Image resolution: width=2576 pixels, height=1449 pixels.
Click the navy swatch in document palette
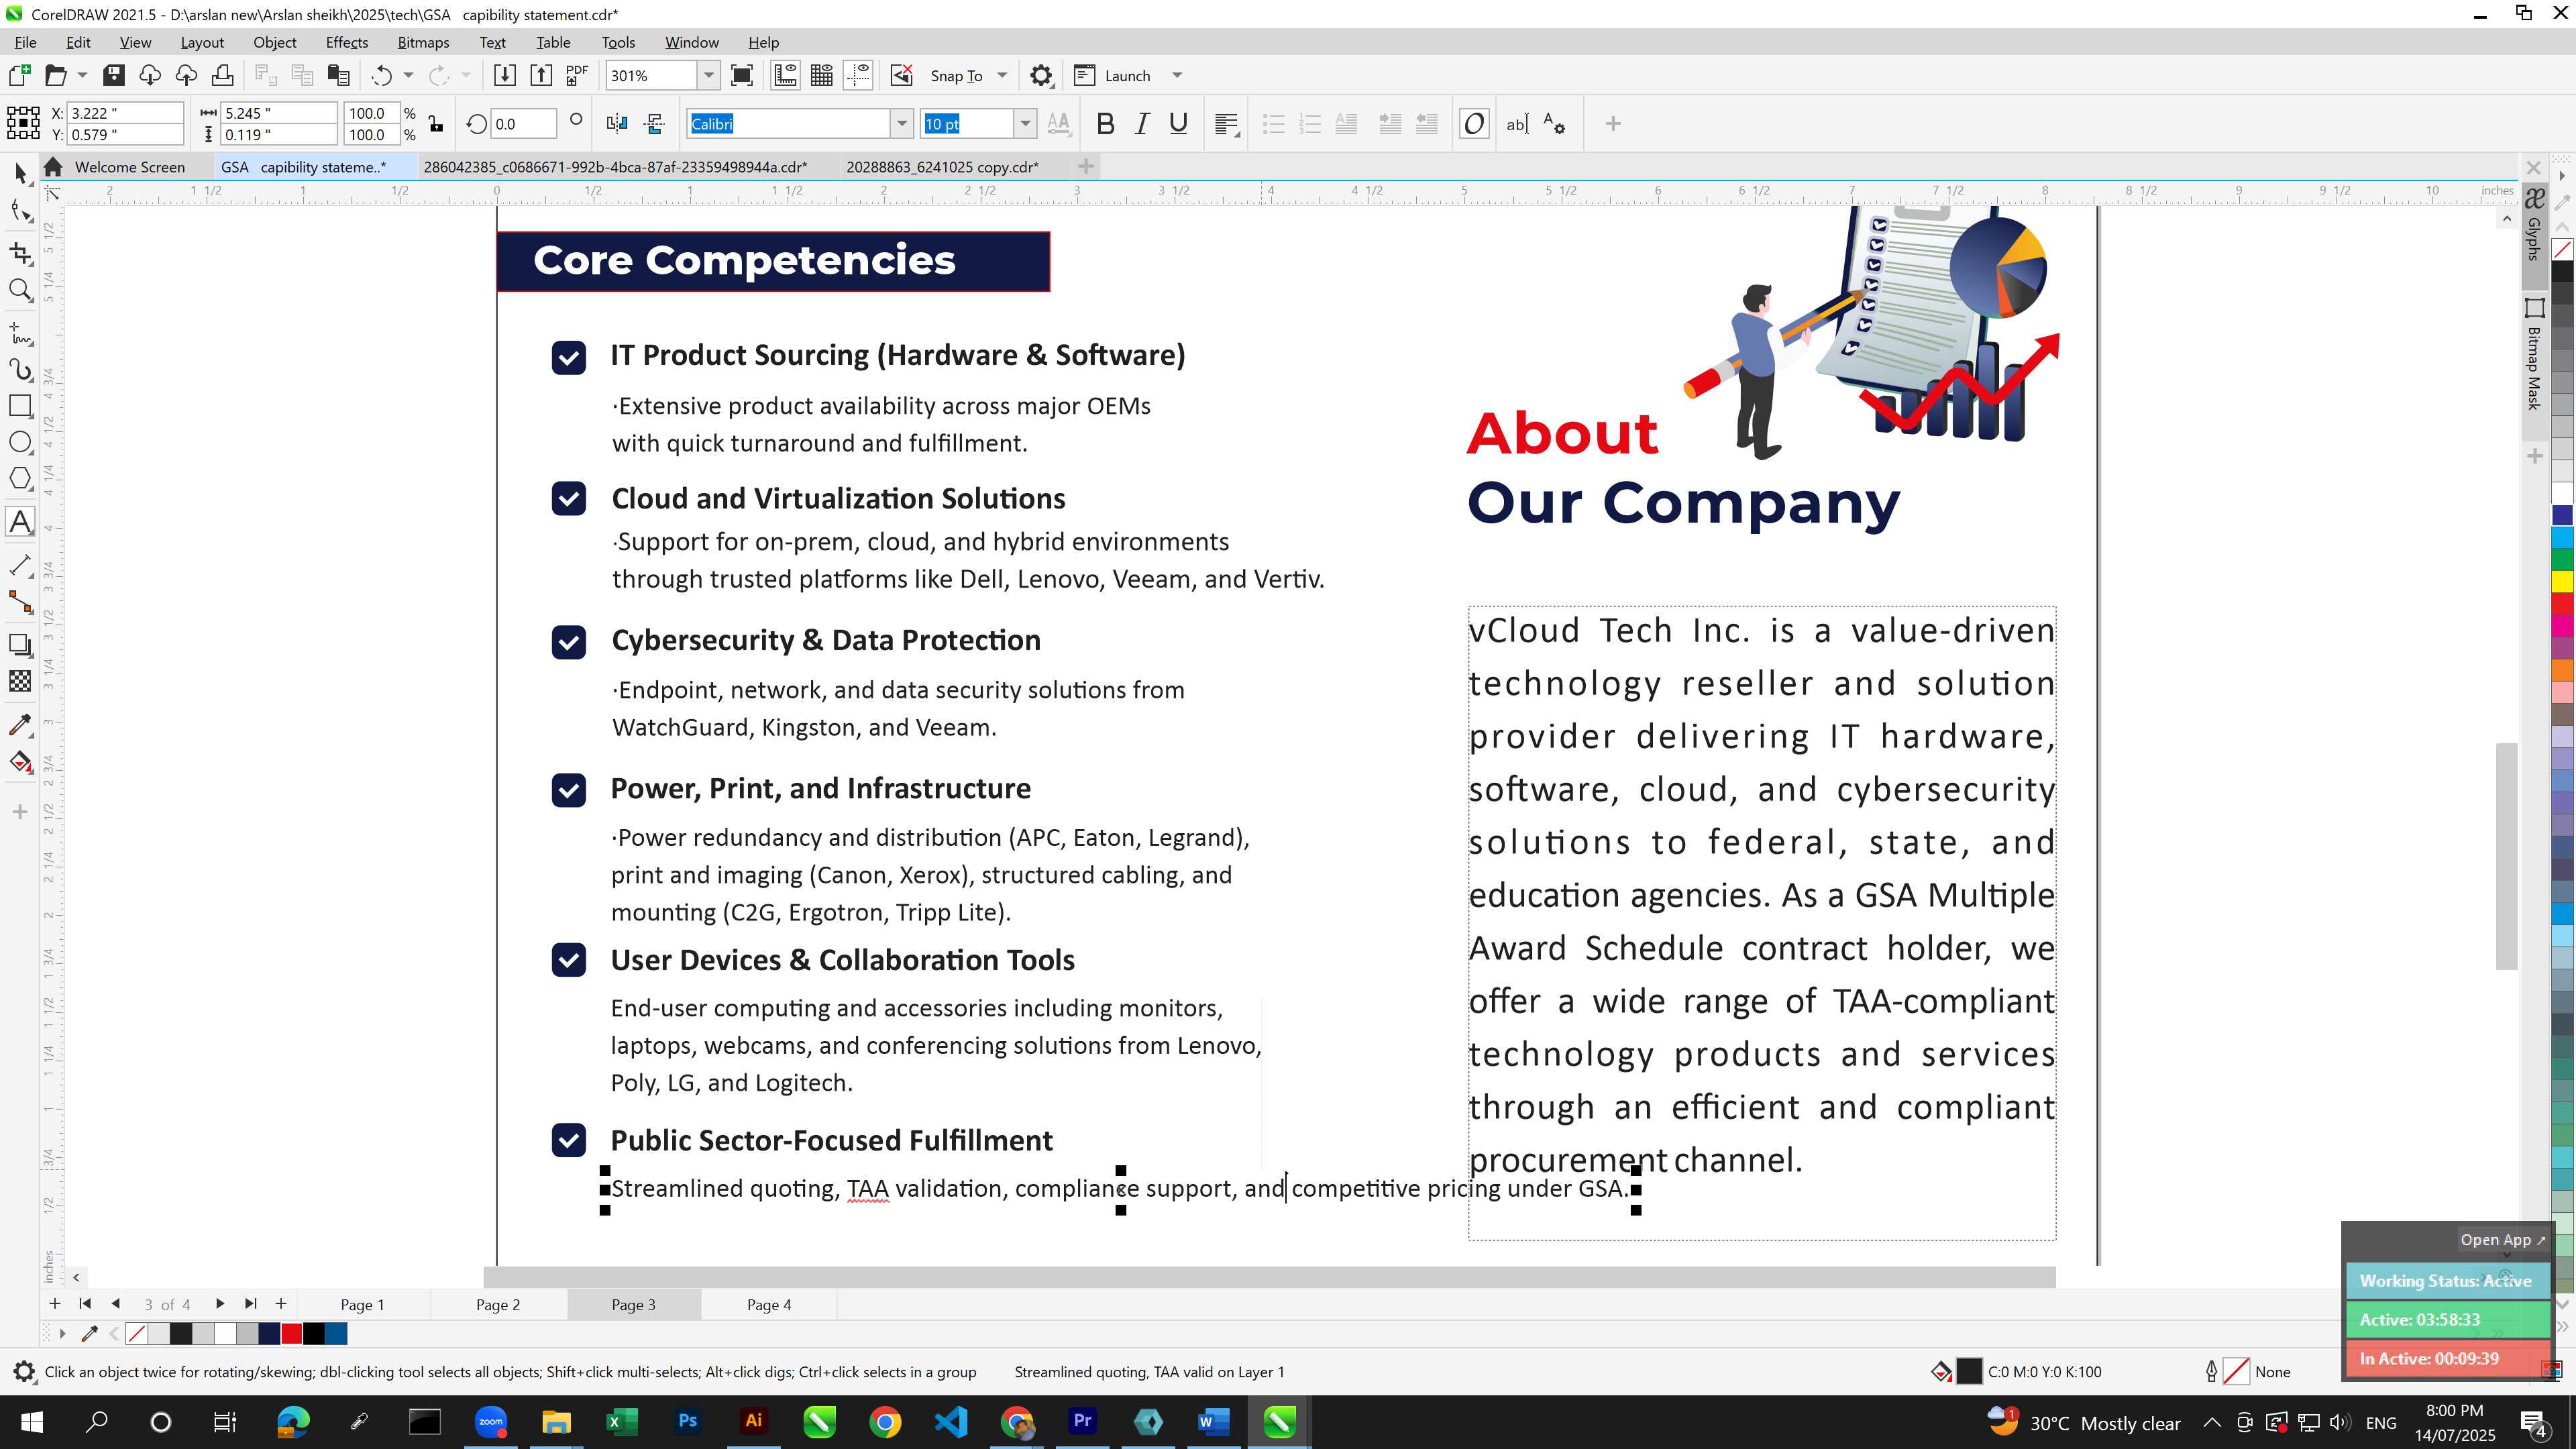click(x=269, y=1333)
